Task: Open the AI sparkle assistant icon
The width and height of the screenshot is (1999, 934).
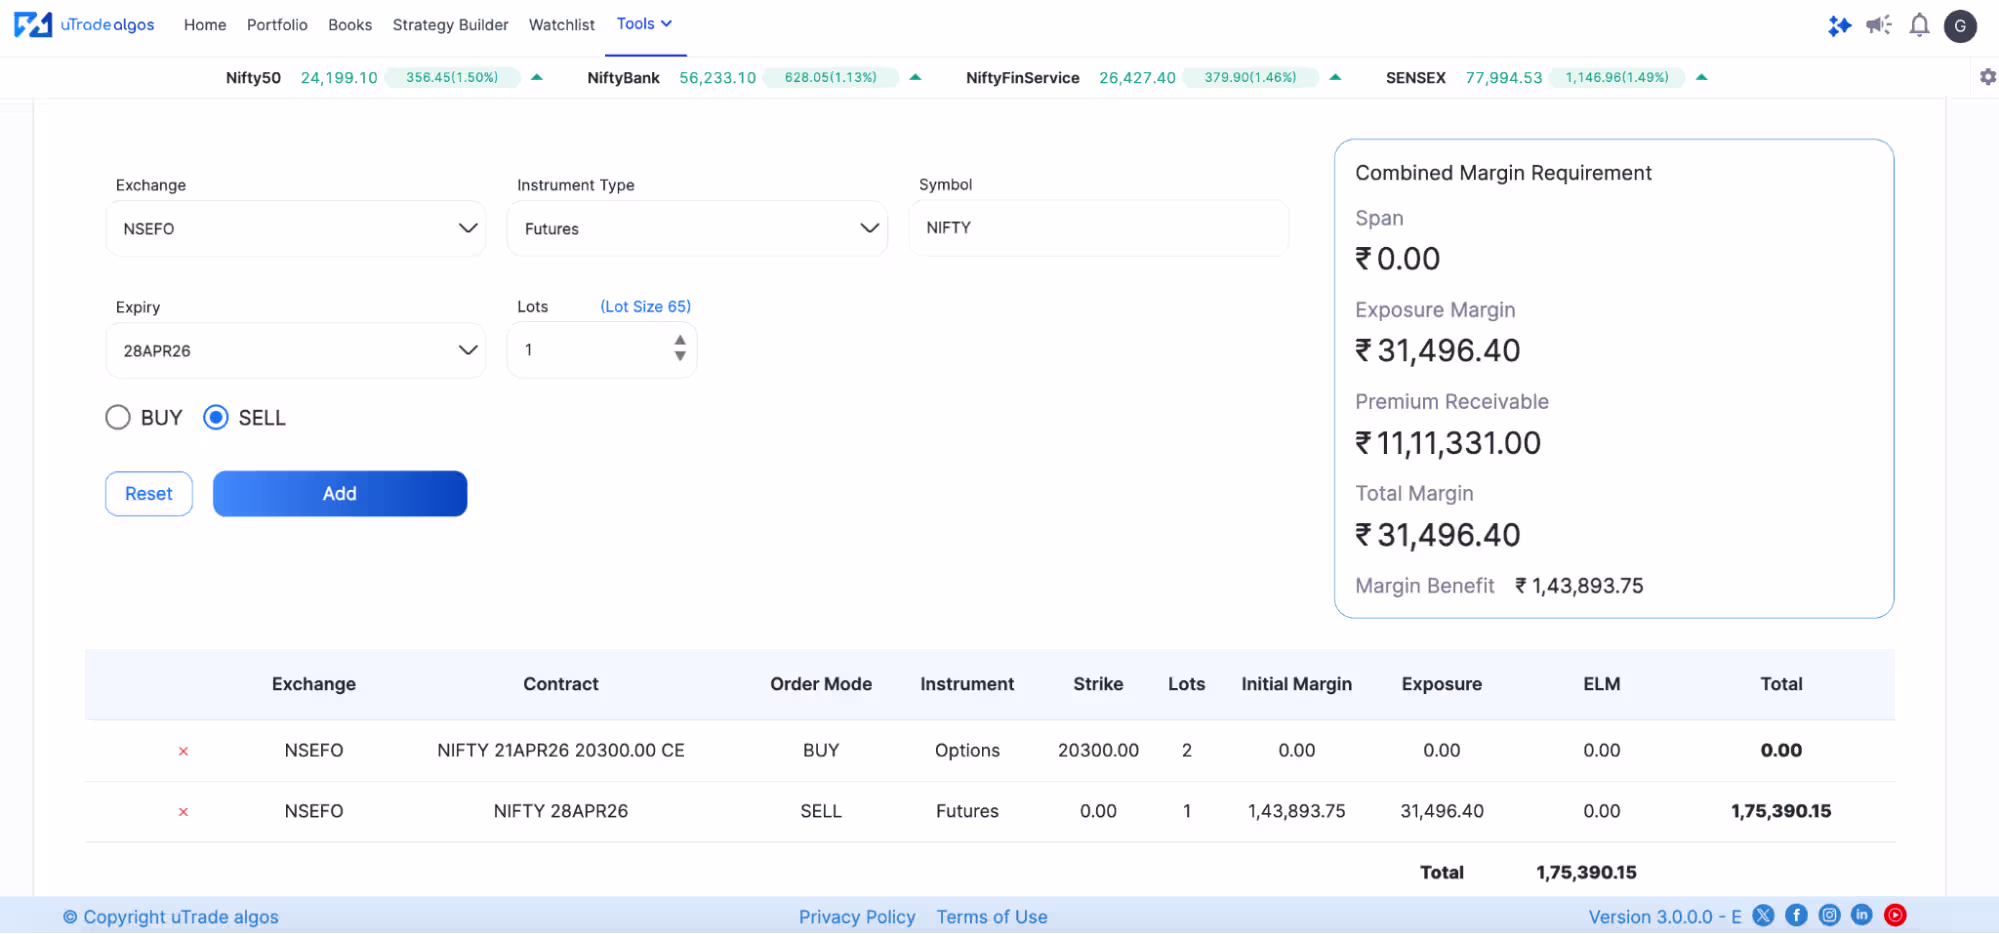Action: point(1839,25)
